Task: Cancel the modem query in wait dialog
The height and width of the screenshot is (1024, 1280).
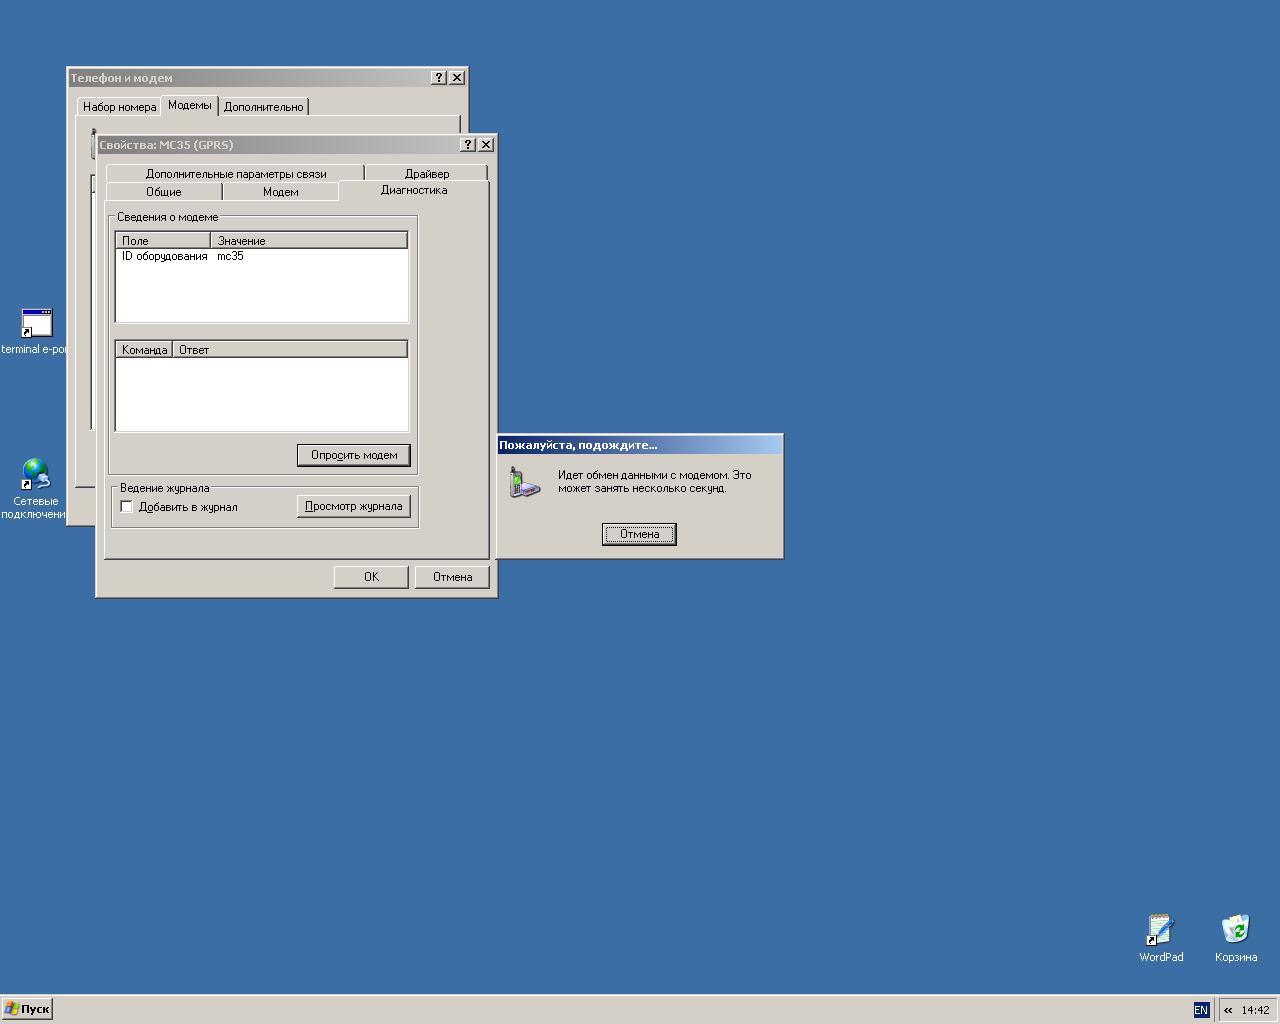Action: [639, 534]
